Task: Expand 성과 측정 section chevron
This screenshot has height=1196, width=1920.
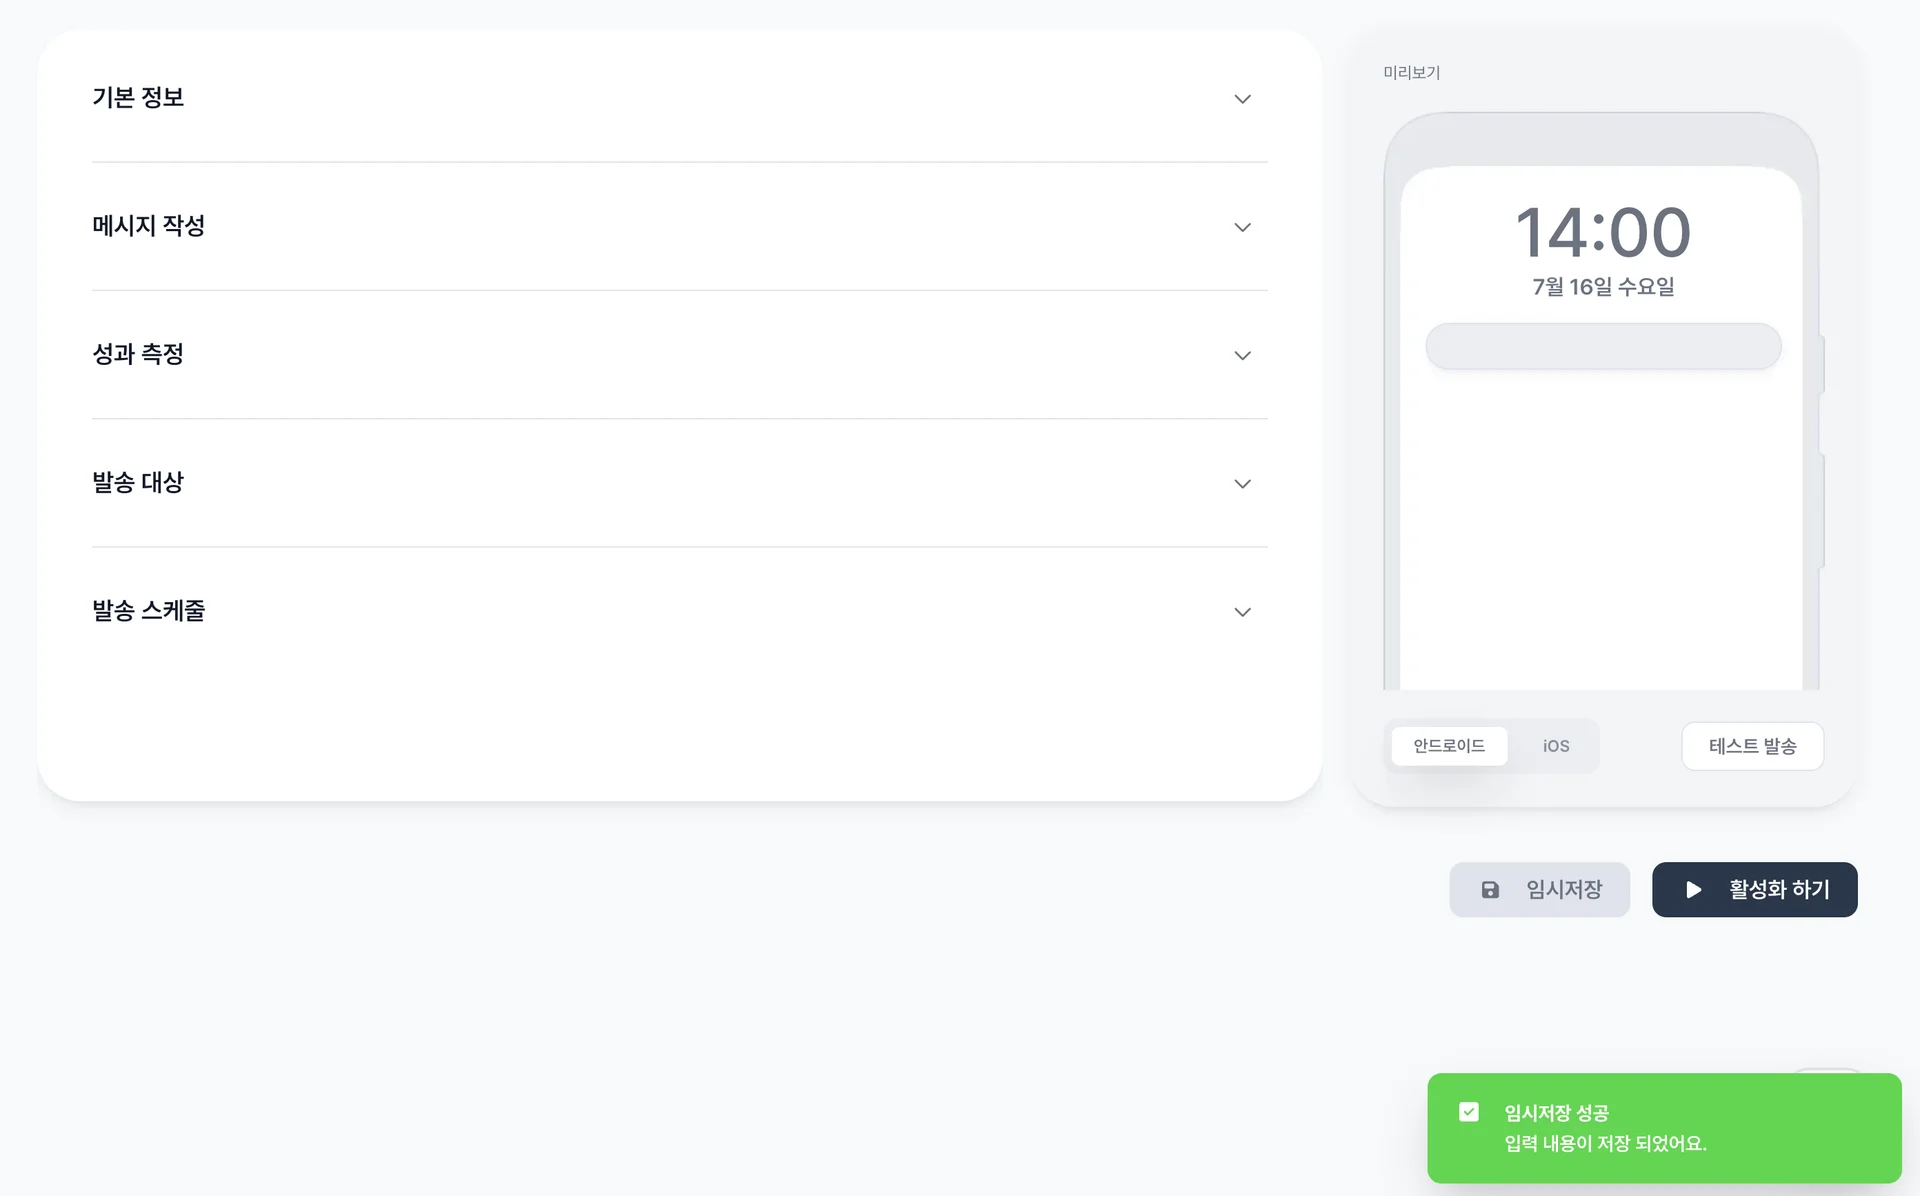Action: click(1242, 356)
